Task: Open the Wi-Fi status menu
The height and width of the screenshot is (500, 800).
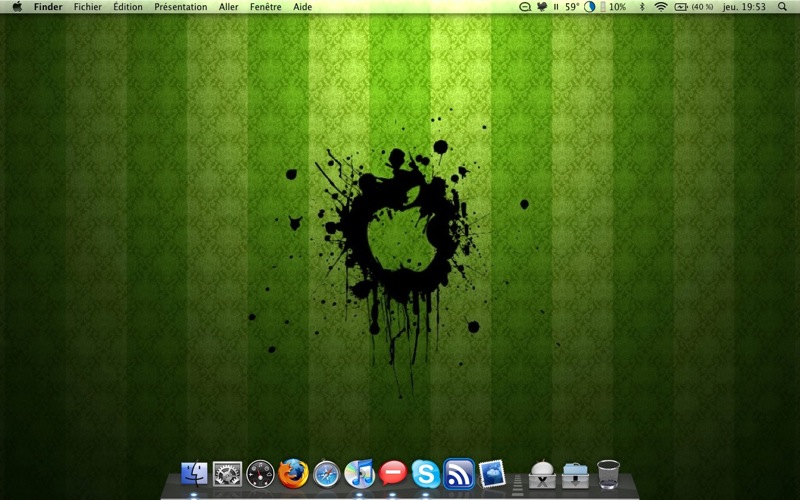Action: pos(661,7)
